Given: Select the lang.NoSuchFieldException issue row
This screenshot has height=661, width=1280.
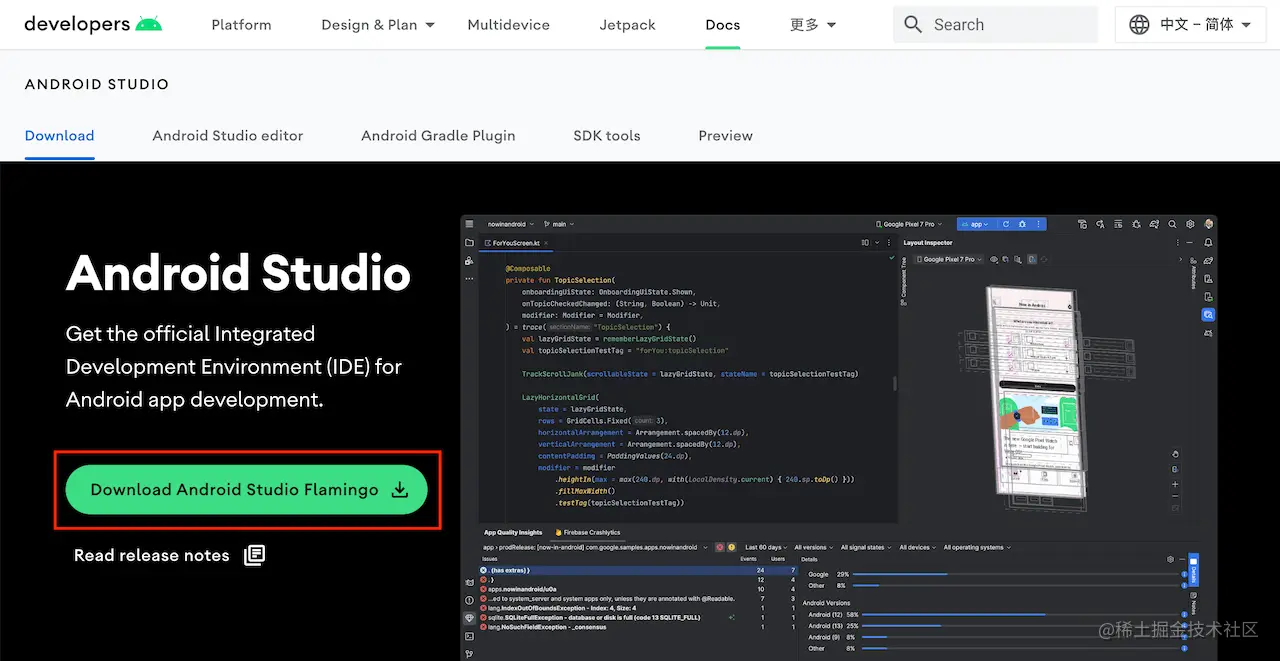Looking at the screenshot, I should [636, 627].
